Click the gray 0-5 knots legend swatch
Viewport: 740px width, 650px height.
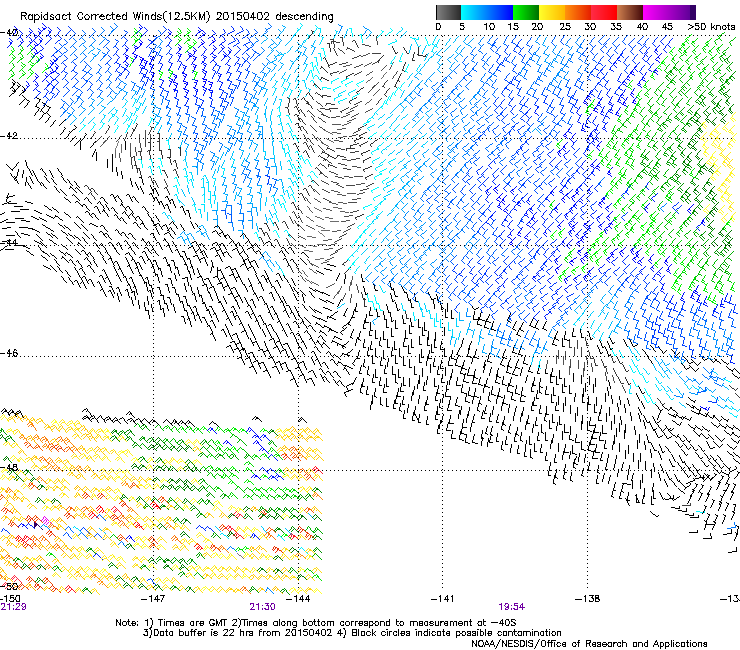448,12
